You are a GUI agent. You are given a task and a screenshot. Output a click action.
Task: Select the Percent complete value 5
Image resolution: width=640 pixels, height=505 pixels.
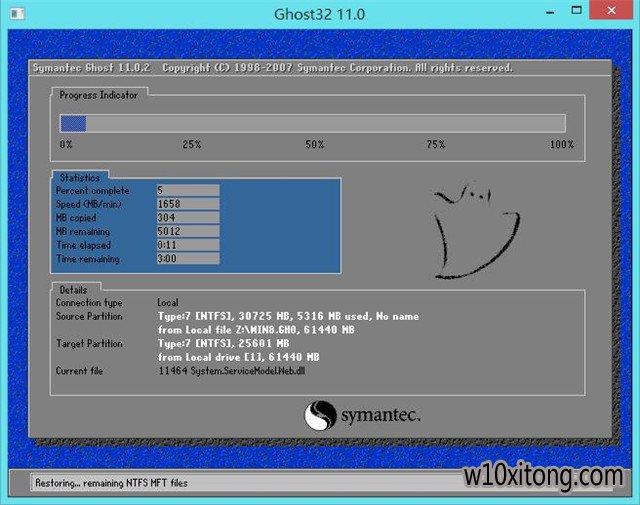[188, 190]
